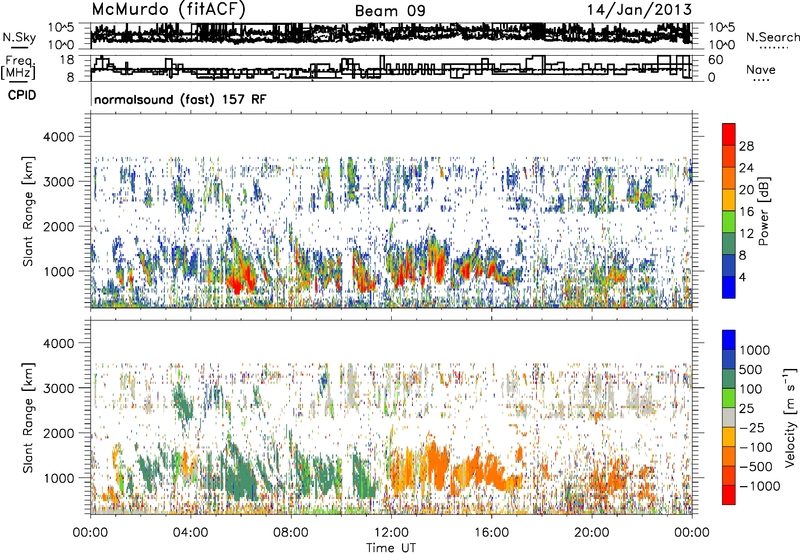Click the '16:00' time axis tick label
800x554 pixels.
[x=491, y=533]
